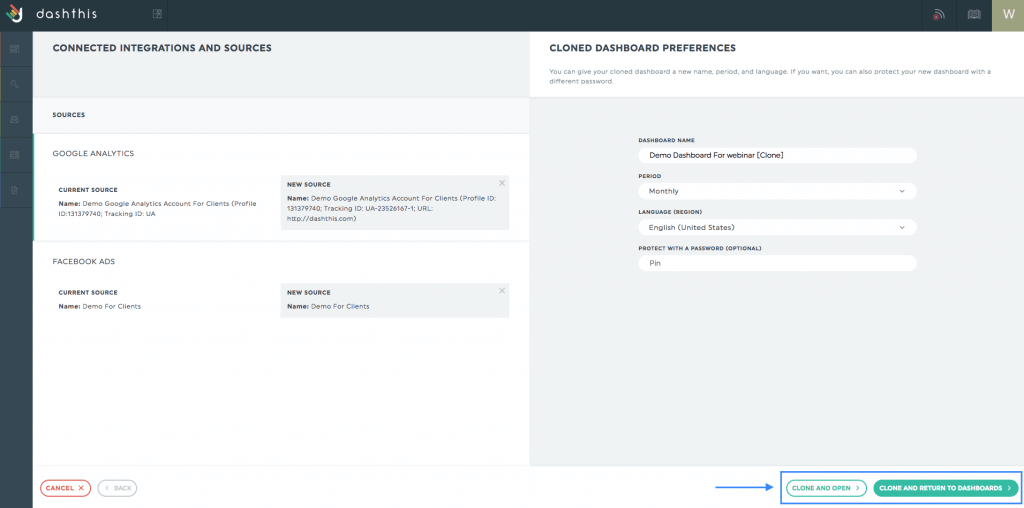Select the Google Analytics section heading
Screen dimensions: 1024x508
pos(93,153)
